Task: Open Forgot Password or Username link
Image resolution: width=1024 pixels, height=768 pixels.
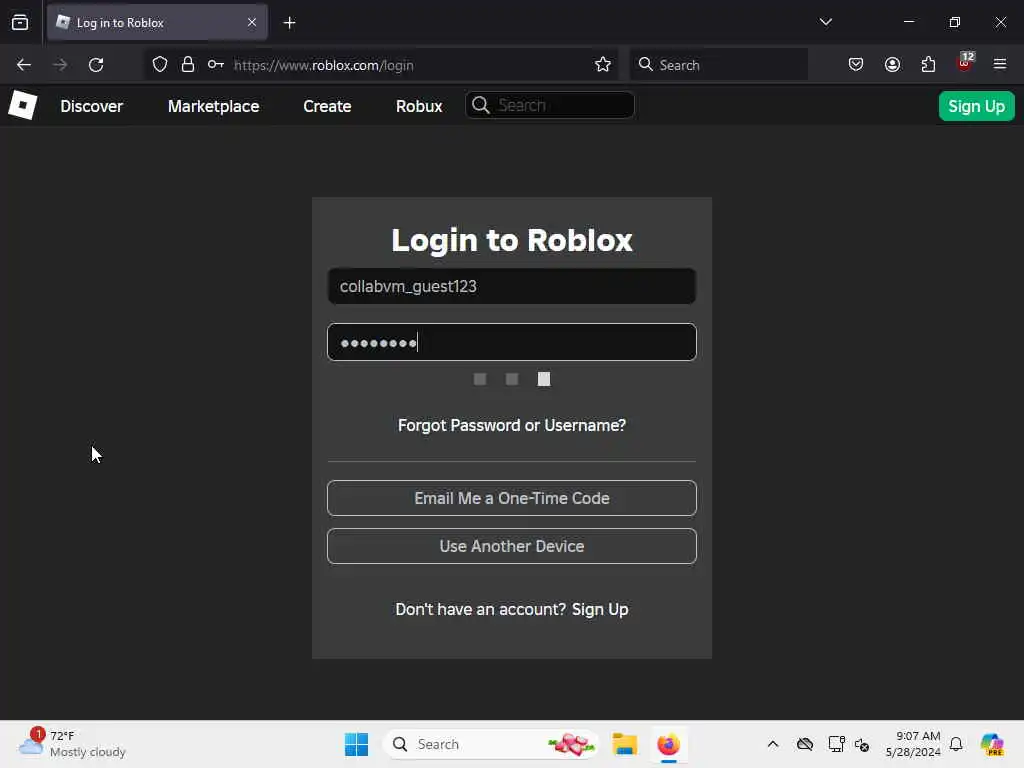Action: (x=511, y=425)
